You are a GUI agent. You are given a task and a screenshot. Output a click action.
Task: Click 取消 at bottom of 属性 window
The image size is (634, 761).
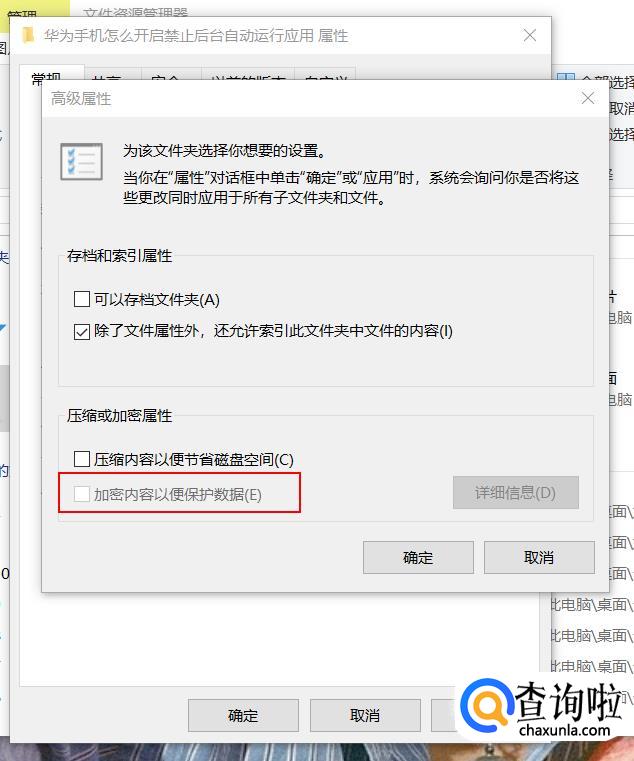tap(365, 715)
